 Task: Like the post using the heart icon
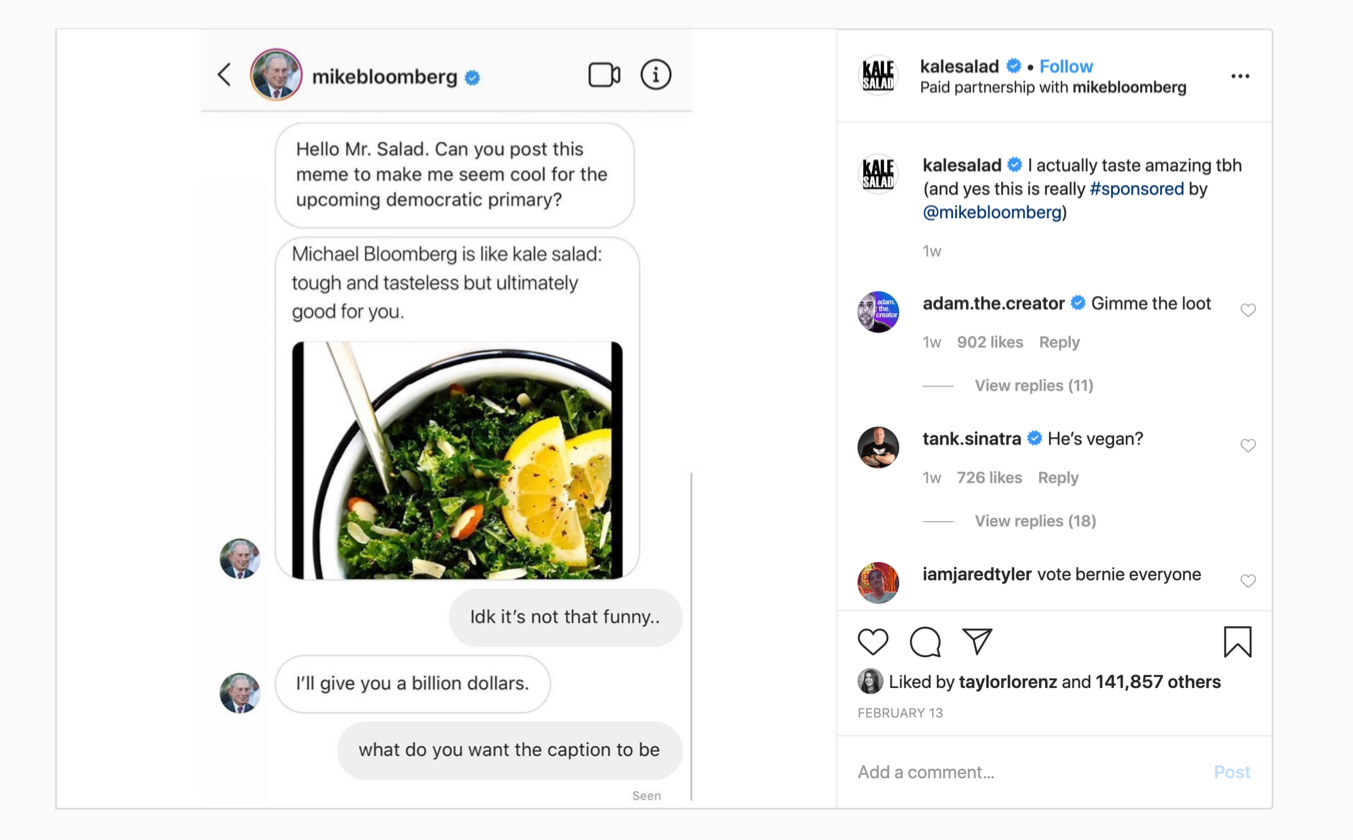pyautogui.click(x=872, y=642)
